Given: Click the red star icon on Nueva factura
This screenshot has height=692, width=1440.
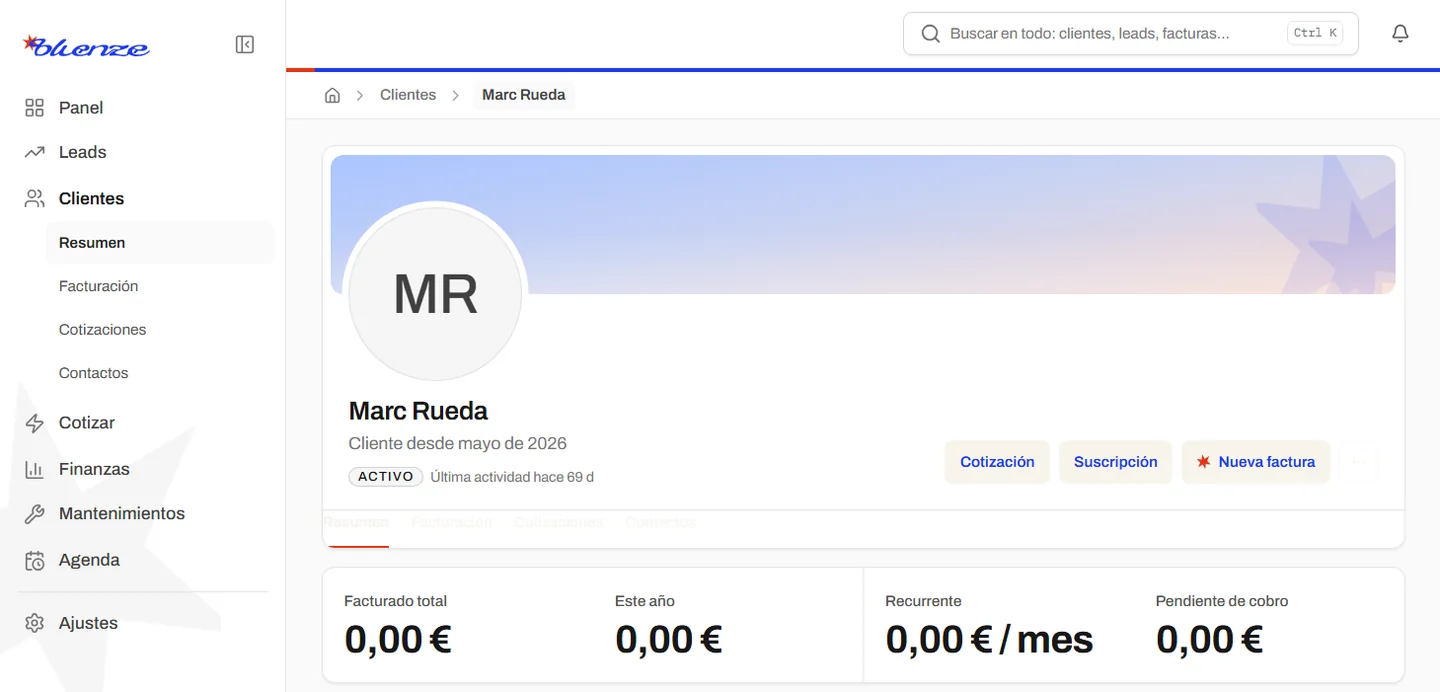Looking at the screenshot, I should click(1203, 462).
